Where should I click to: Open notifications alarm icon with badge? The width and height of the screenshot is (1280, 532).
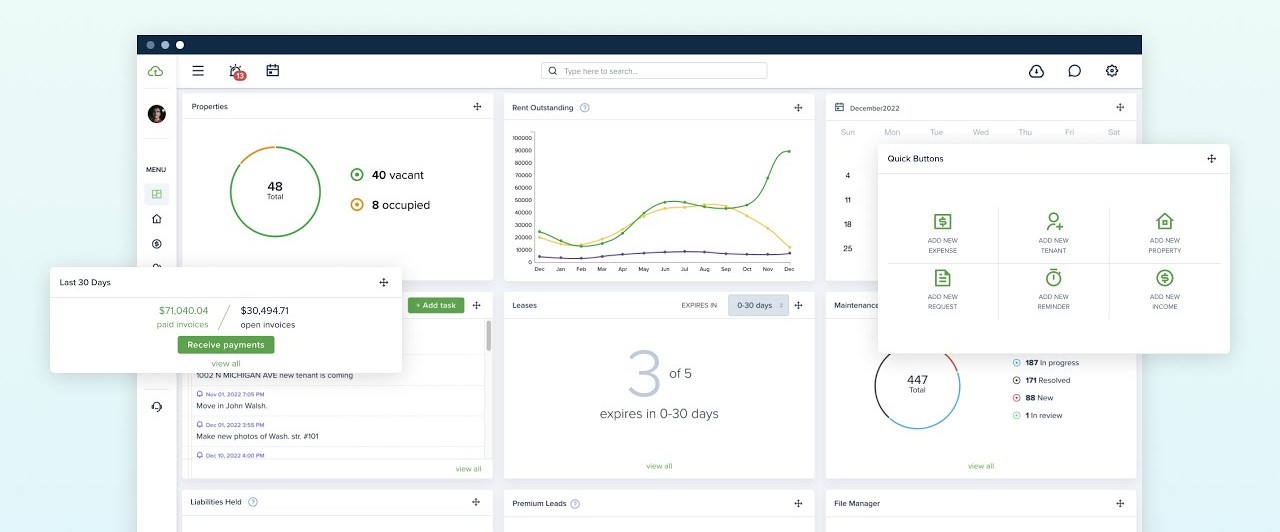[x=236, y=71]
